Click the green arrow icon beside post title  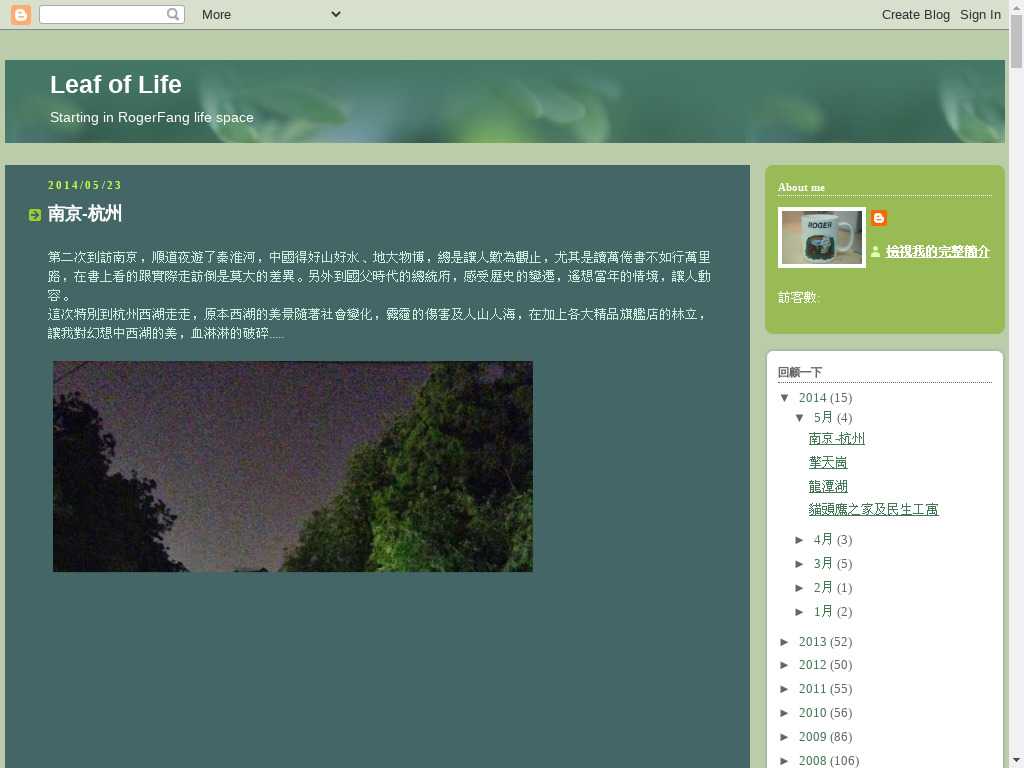(x=35, y=215)
